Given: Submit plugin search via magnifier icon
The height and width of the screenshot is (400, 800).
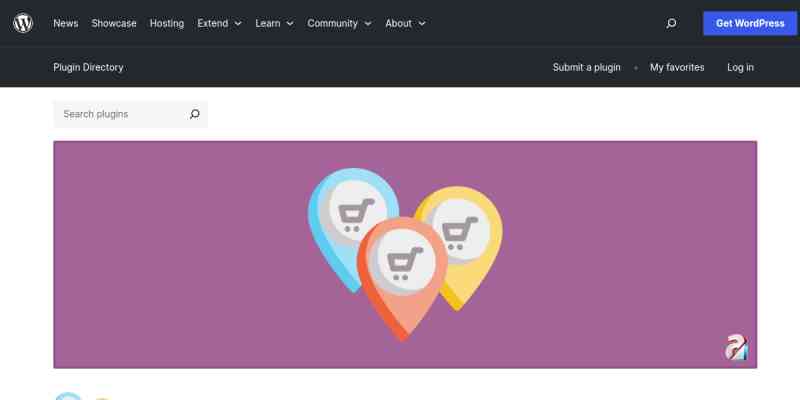Looking at the screenshot, I should (x=194, y=114).
